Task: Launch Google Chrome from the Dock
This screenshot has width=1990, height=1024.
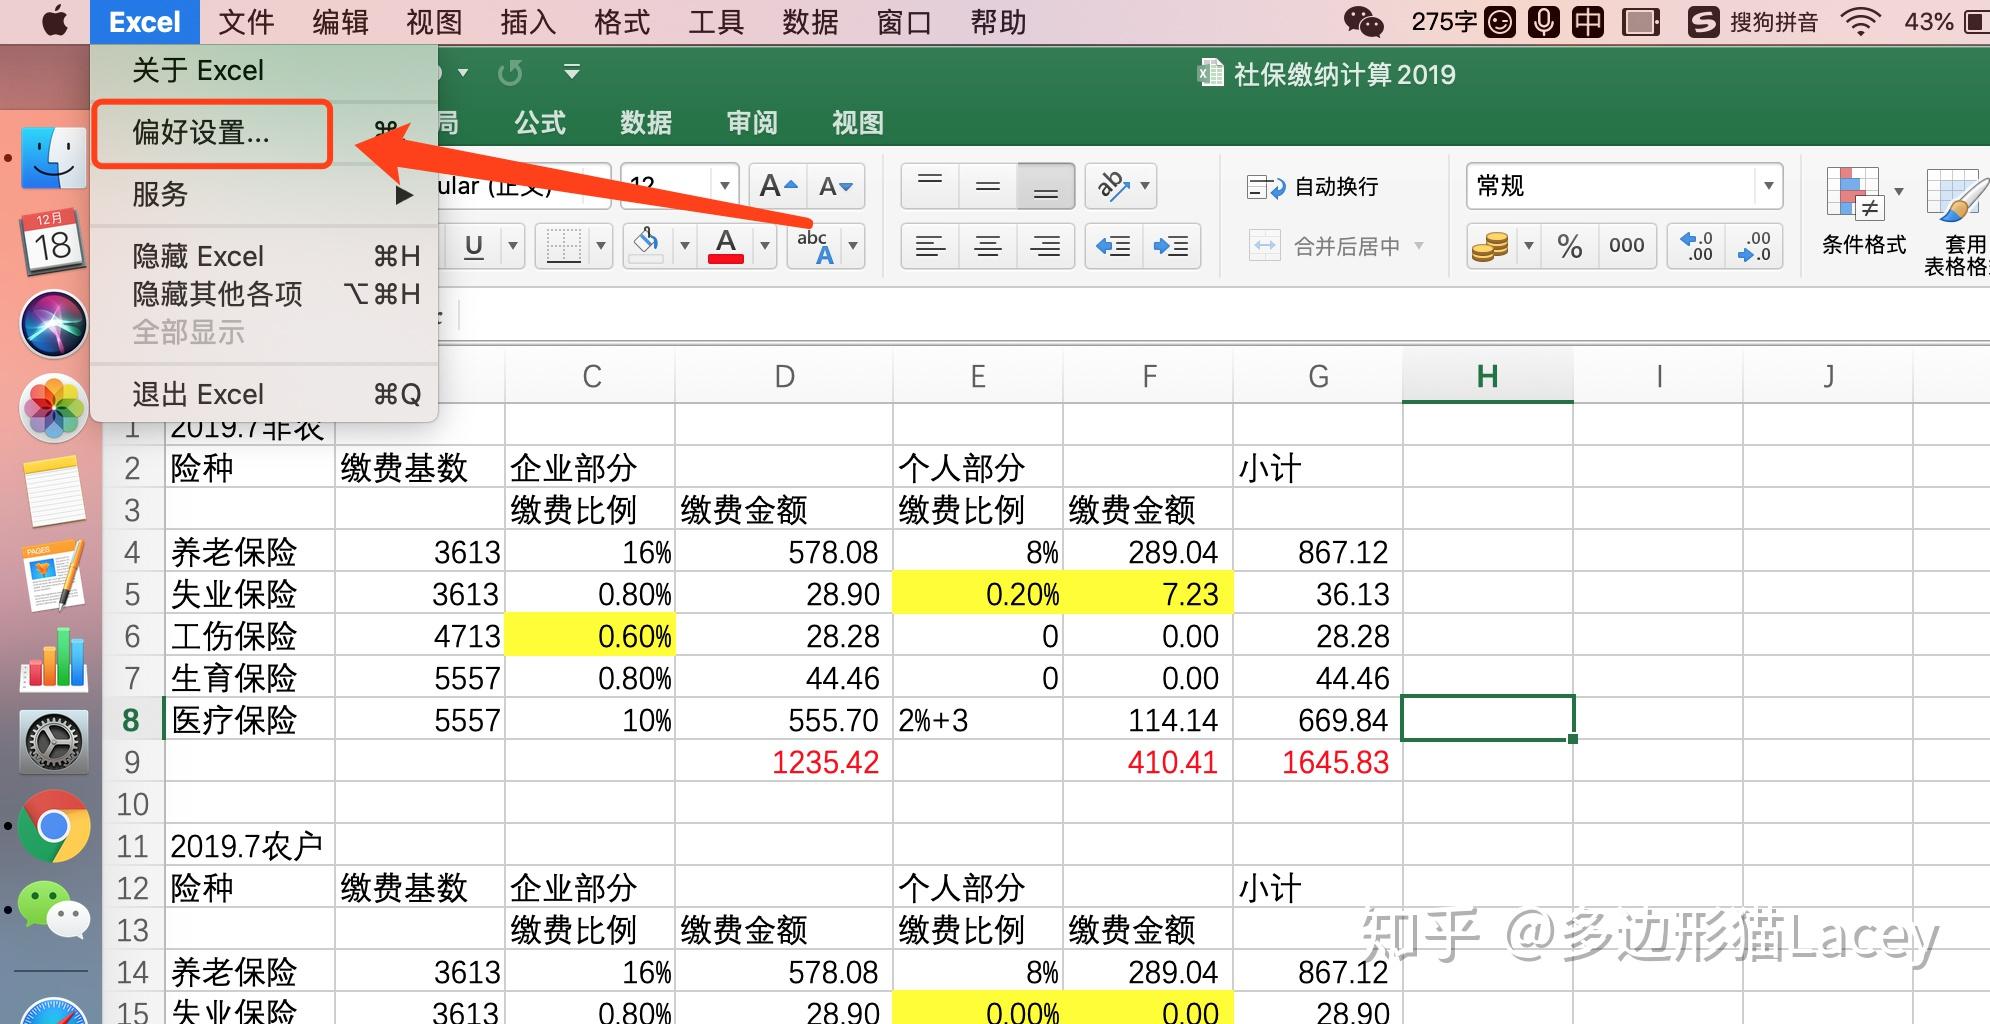Action: click(x=53, y=827)
